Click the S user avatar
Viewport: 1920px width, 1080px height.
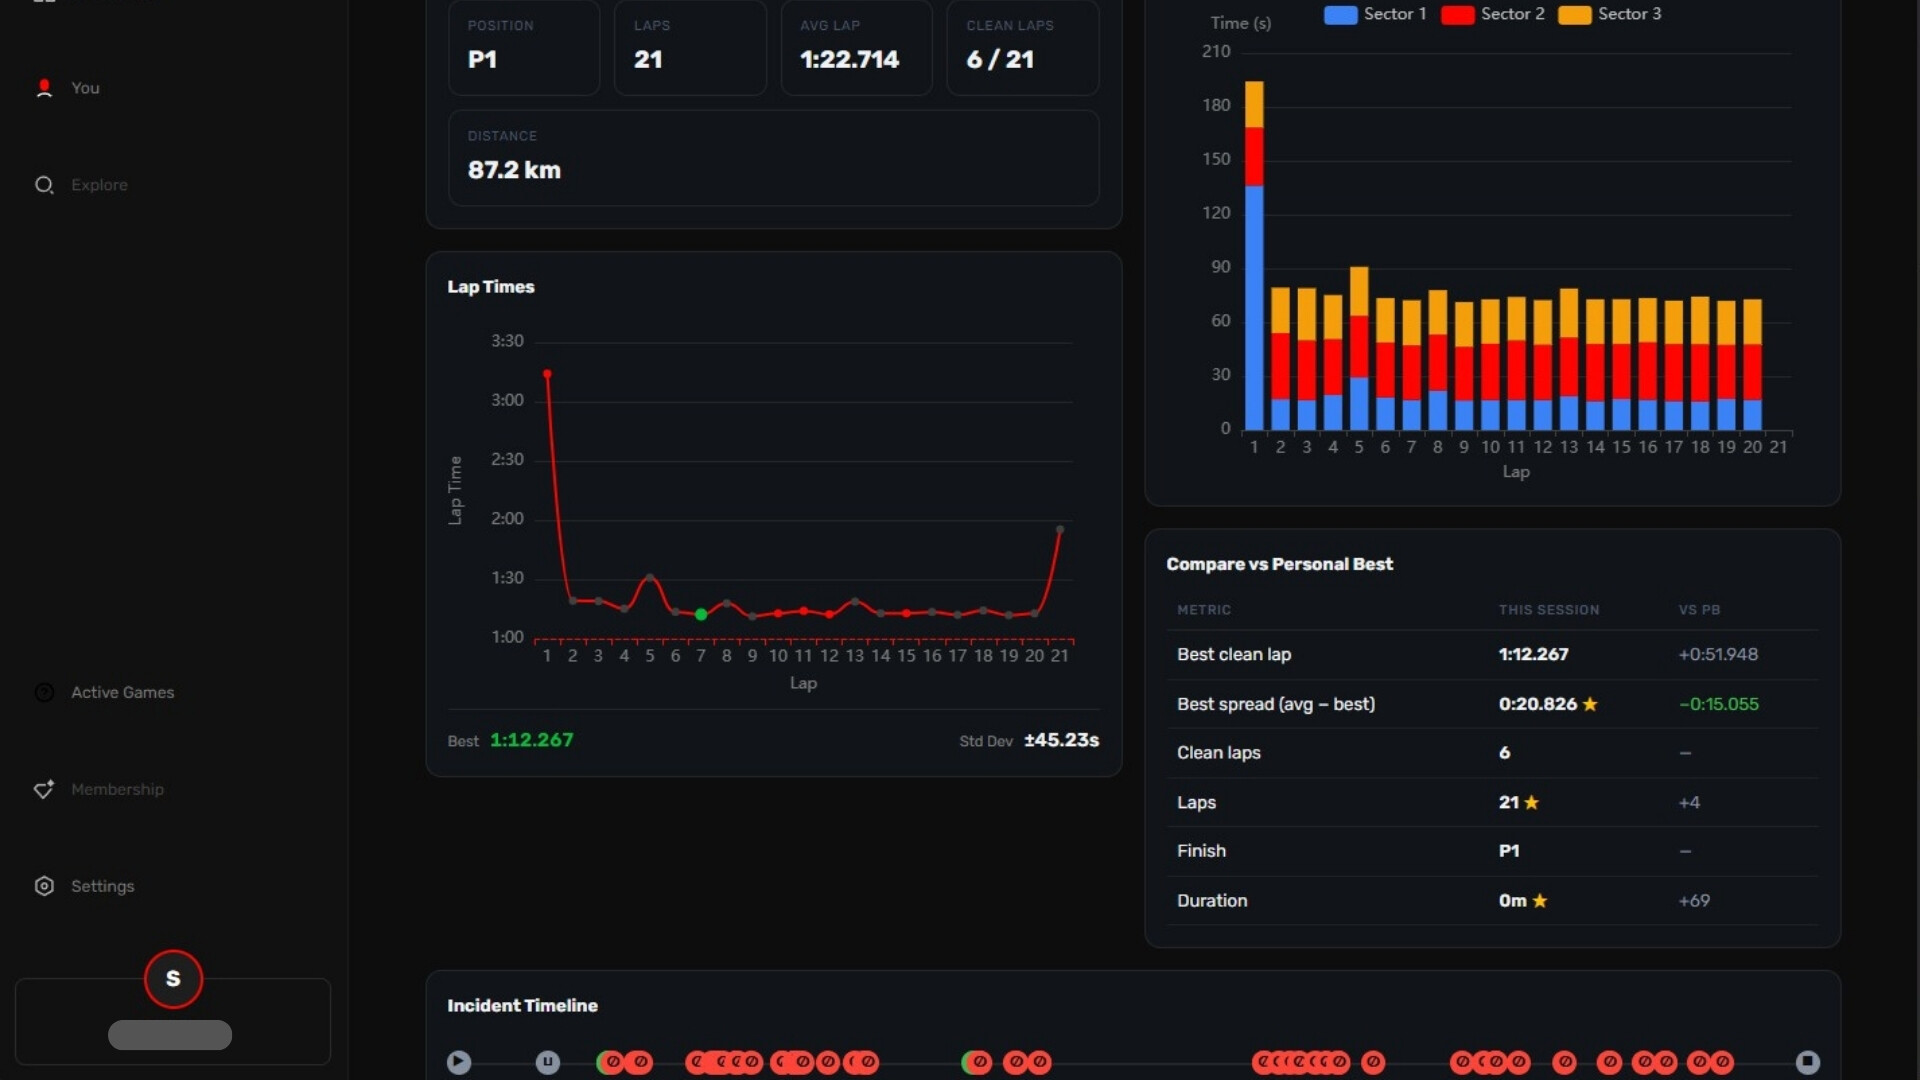coord(173,978)
